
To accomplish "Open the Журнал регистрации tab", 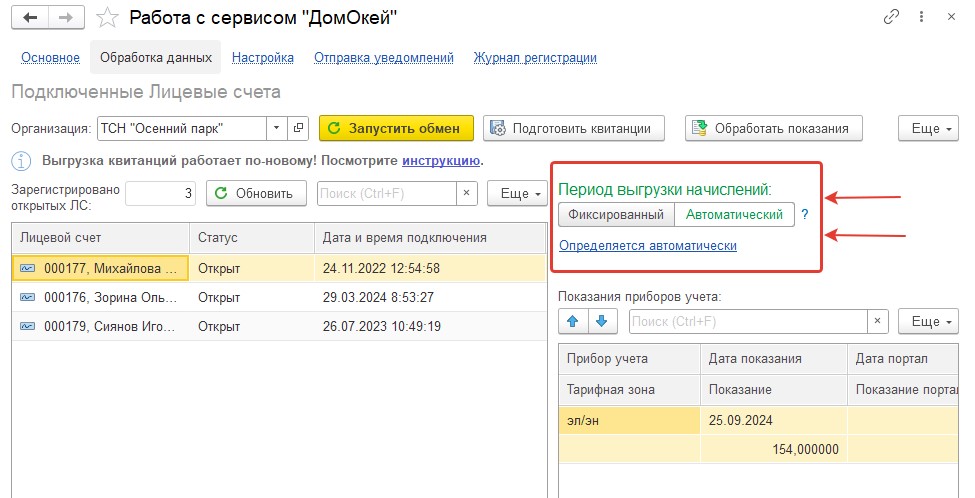I will point(535,58).
